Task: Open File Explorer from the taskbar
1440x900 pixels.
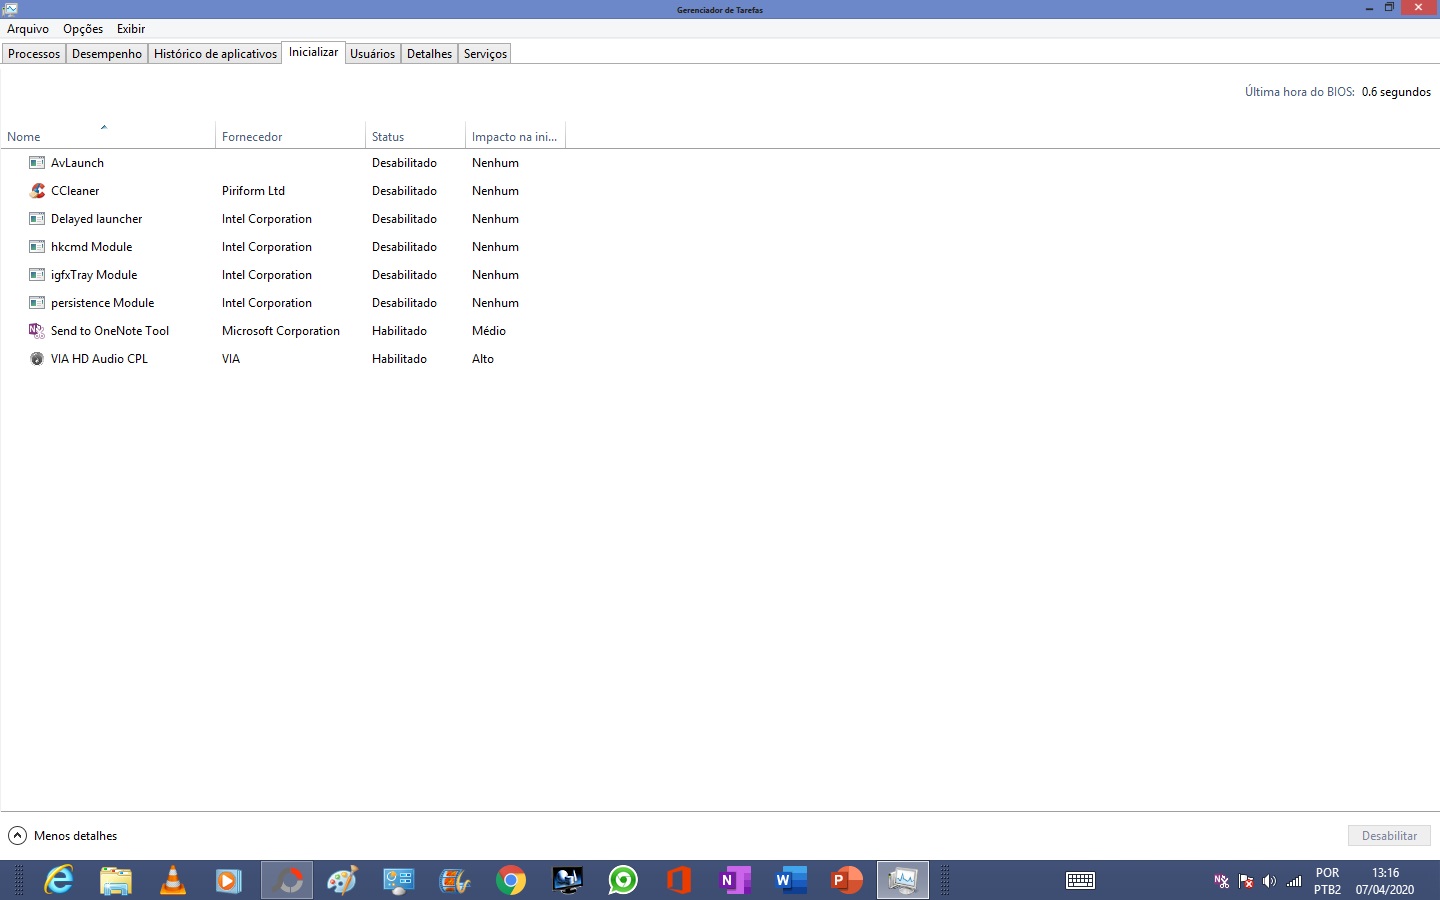Action: [116, 880]
